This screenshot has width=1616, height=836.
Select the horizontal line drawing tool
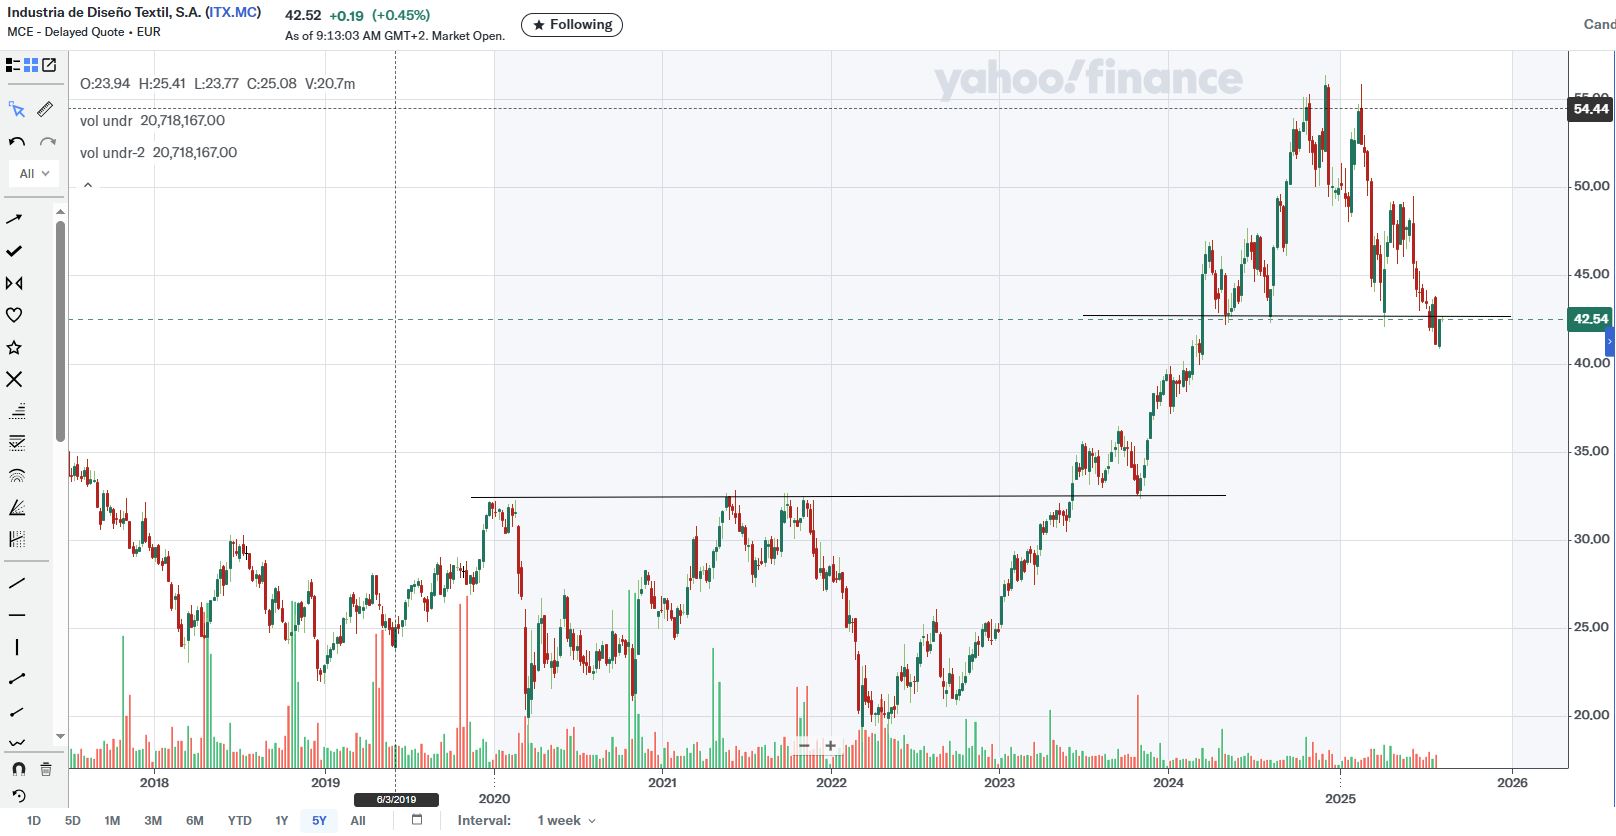(16, 615)
